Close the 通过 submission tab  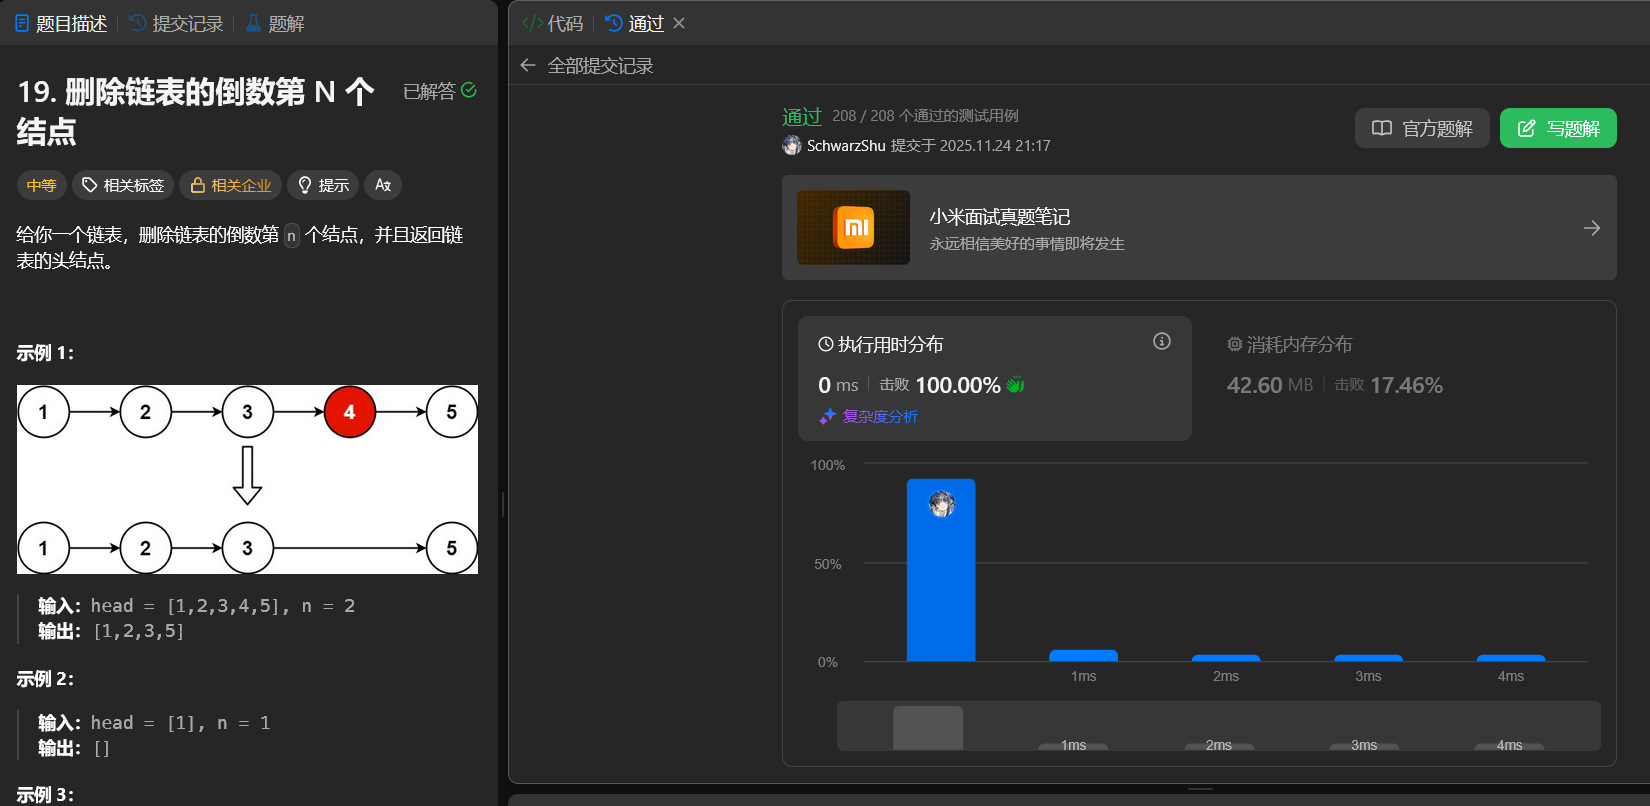(x=679, y=23)
